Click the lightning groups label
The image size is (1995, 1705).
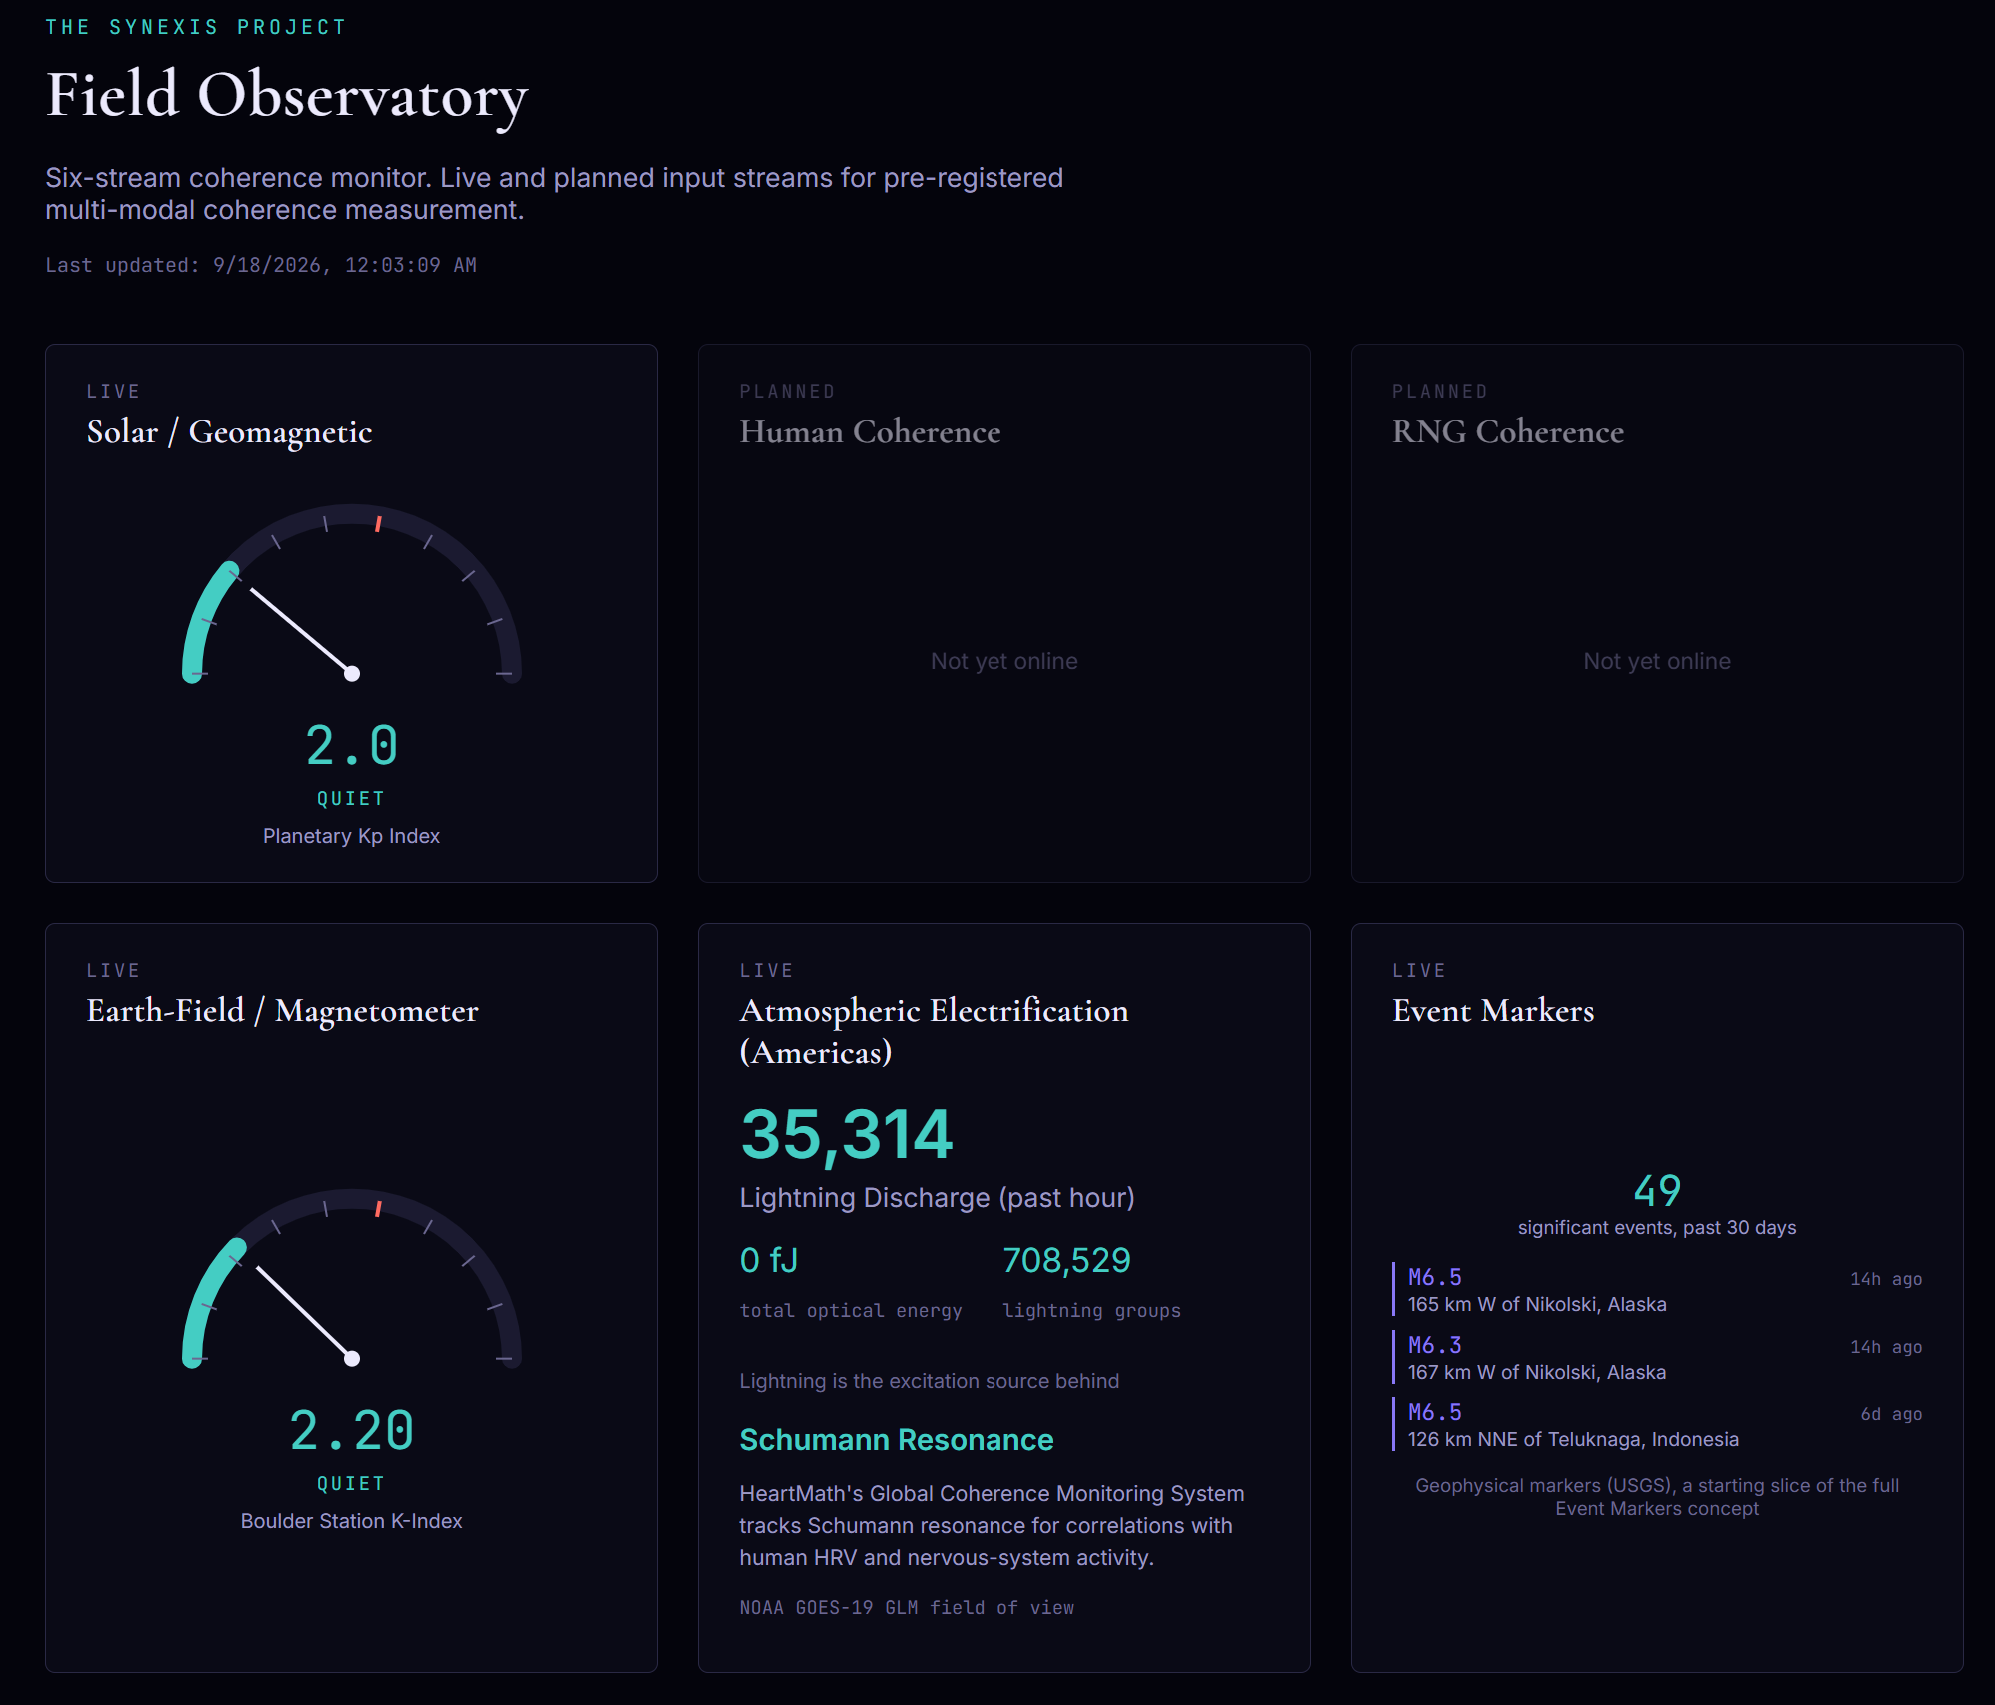[x=1091, y=1311]
